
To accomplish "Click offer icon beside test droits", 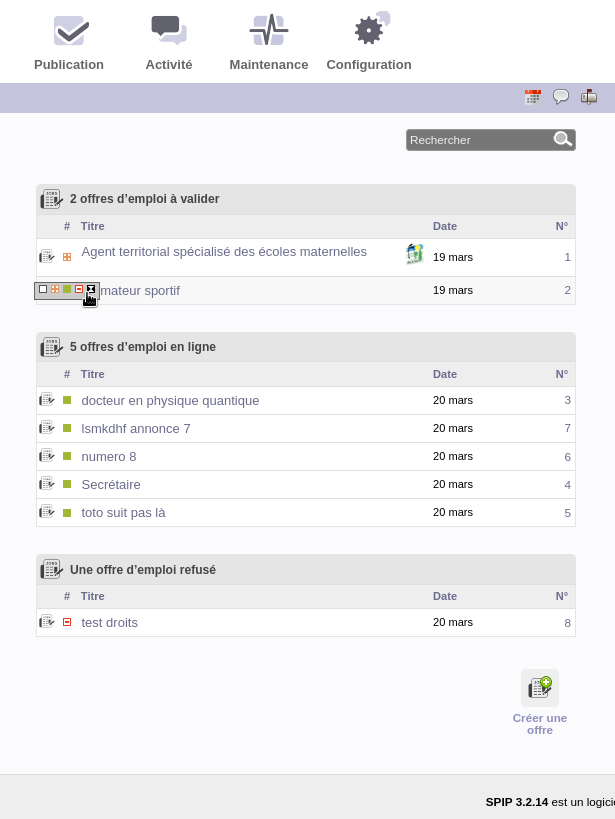I will pos(47,622).
